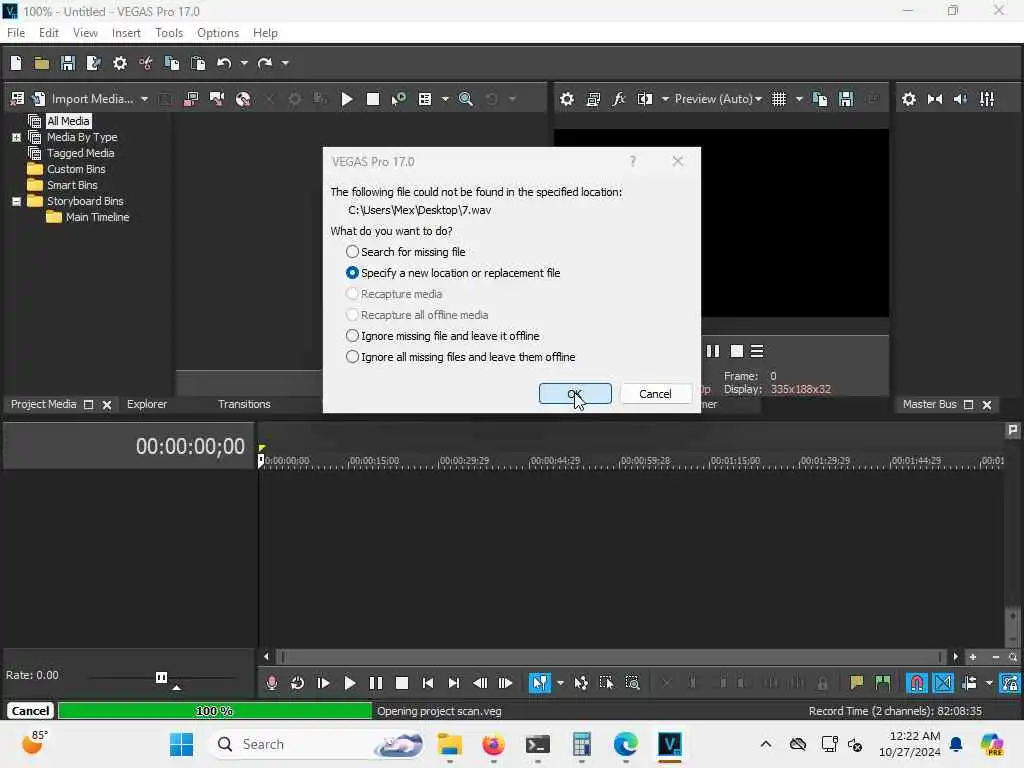Click the Undo arrow icon

[x=224, y=63]
